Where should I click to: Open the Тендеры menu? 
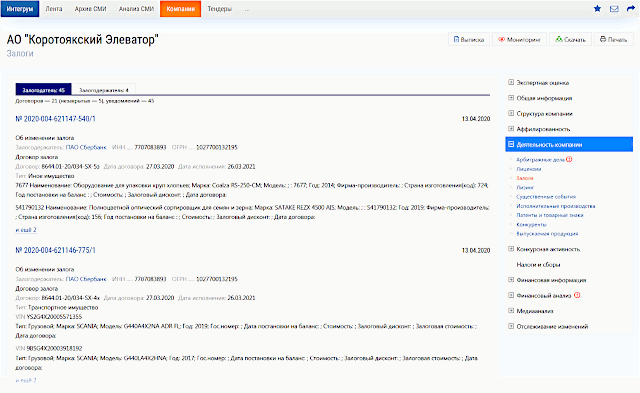tap(220, 9)
